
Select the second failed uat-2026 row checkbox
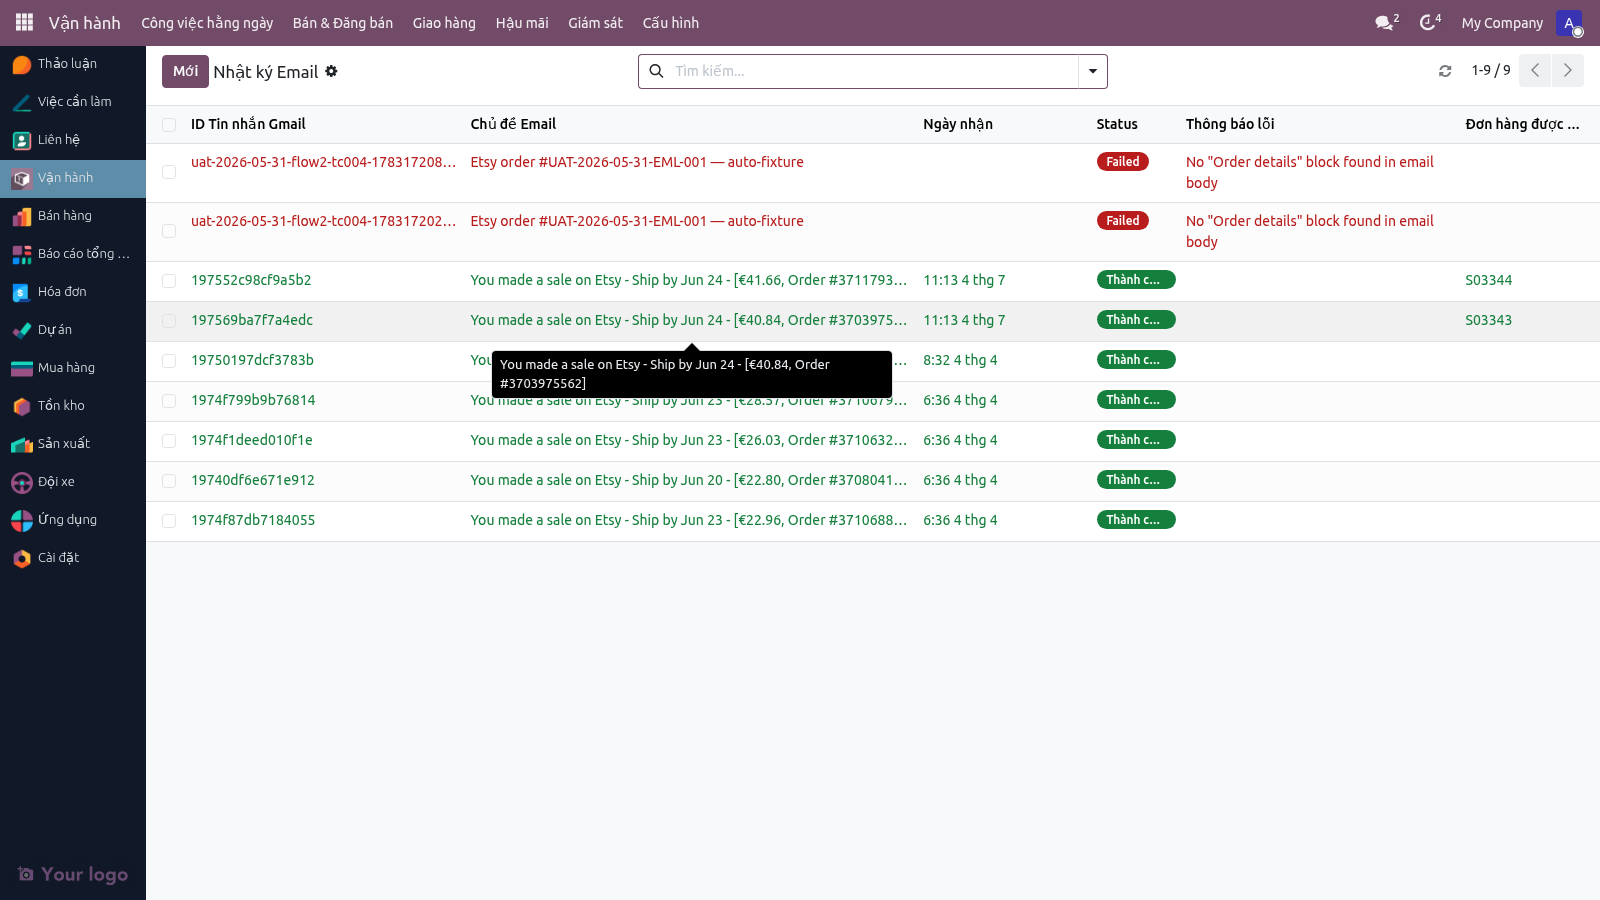pos(169,231)
